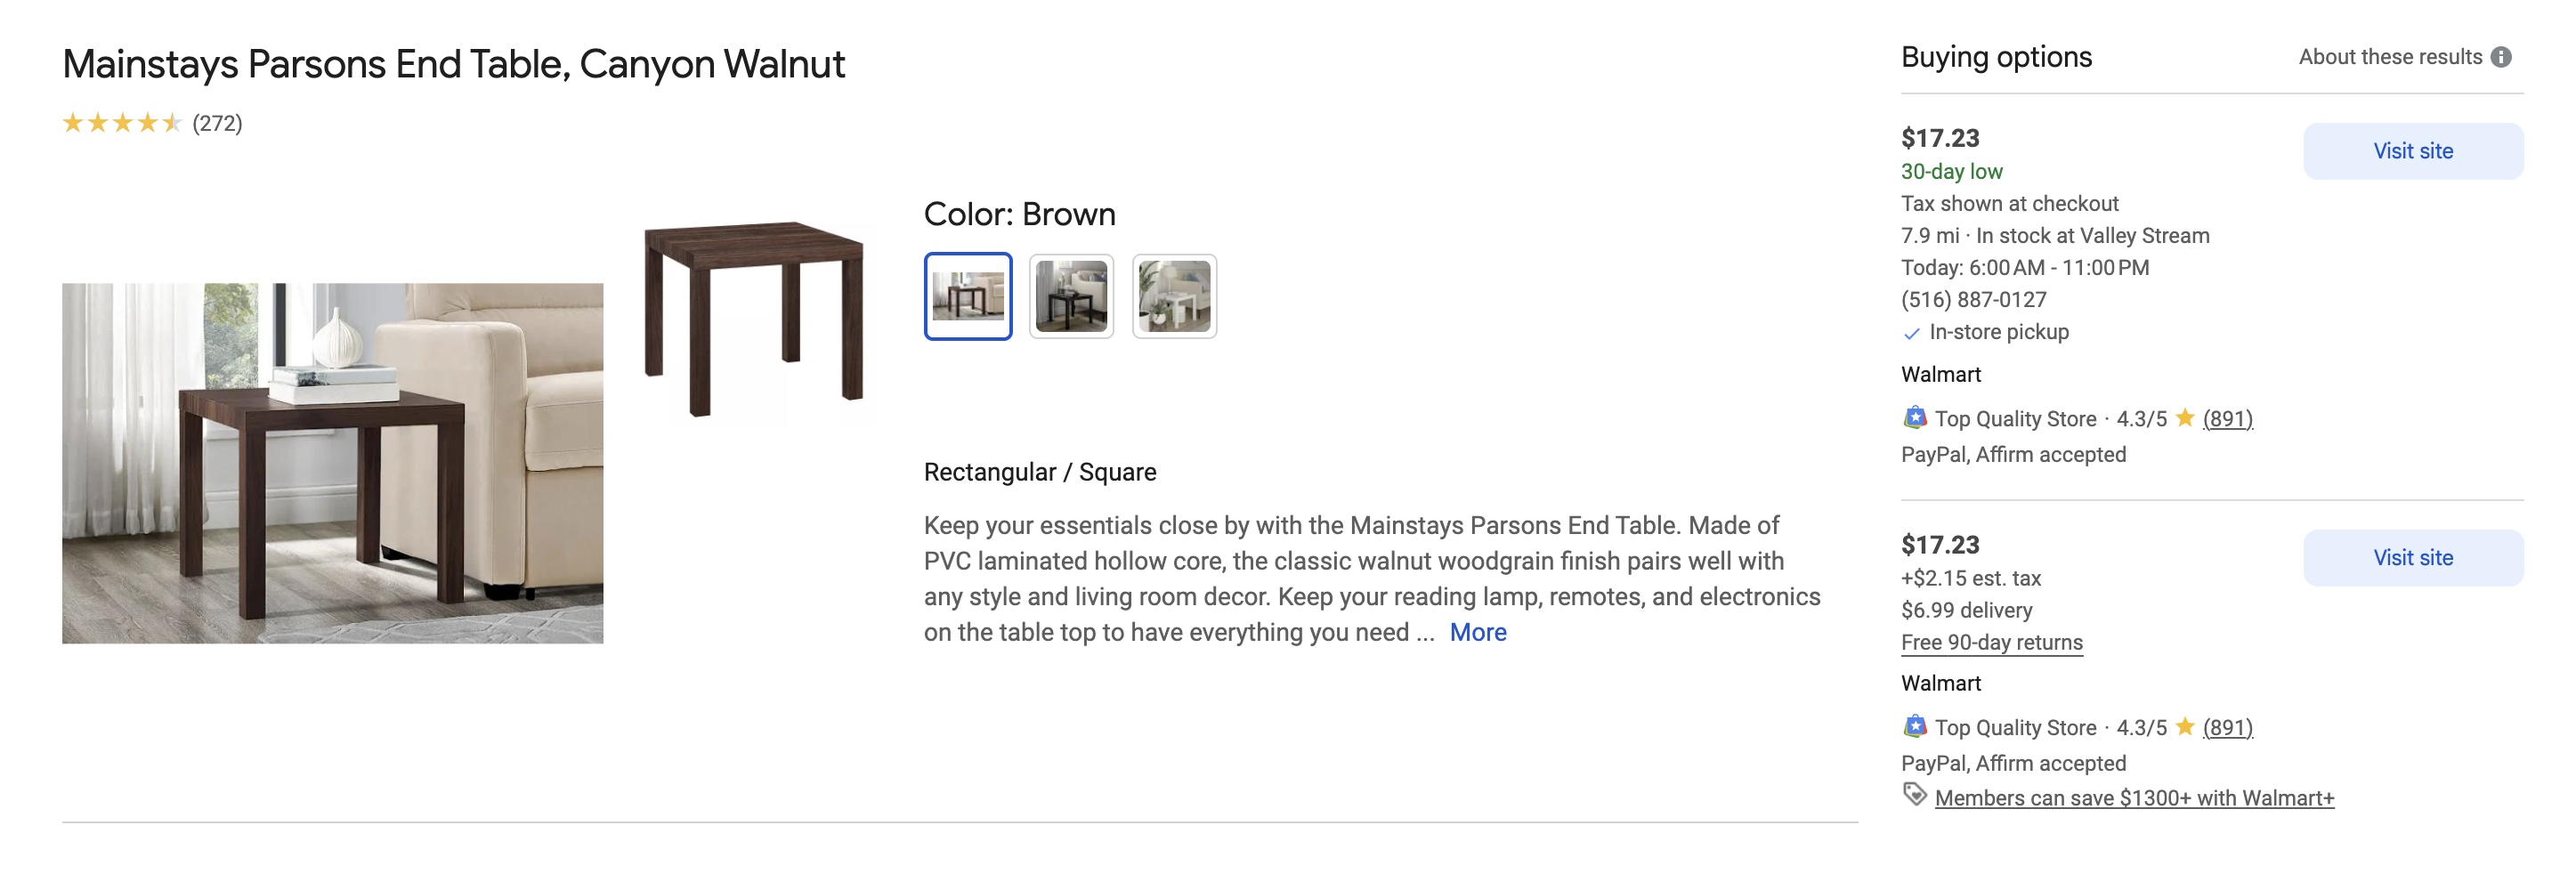Screen dimensions: 2576x874
Task: Visit site for the delivery Walmart offer
Action: 2412,558
